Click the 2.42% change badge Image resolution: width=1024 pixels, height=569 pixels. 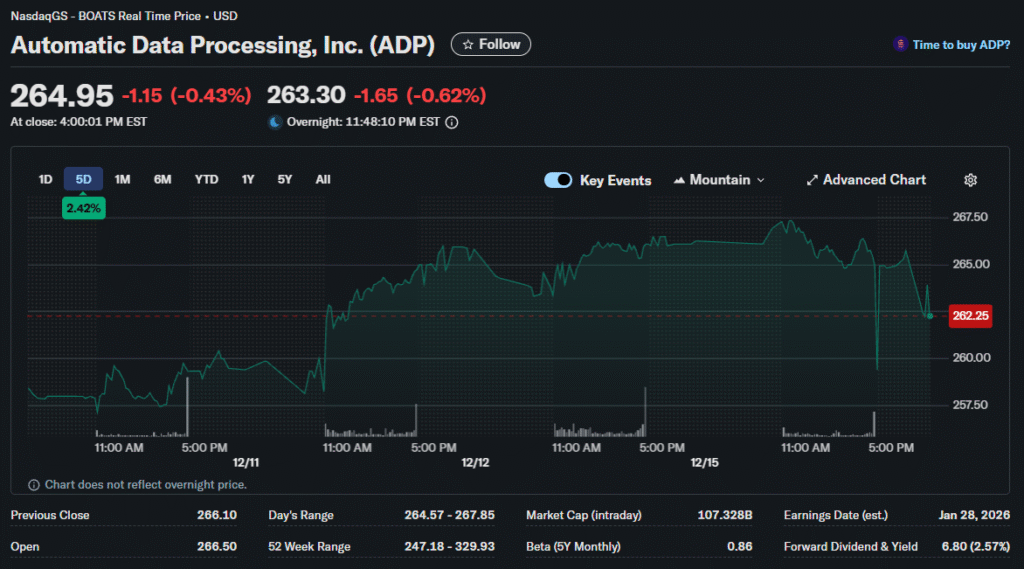click(x=84, y=208)
